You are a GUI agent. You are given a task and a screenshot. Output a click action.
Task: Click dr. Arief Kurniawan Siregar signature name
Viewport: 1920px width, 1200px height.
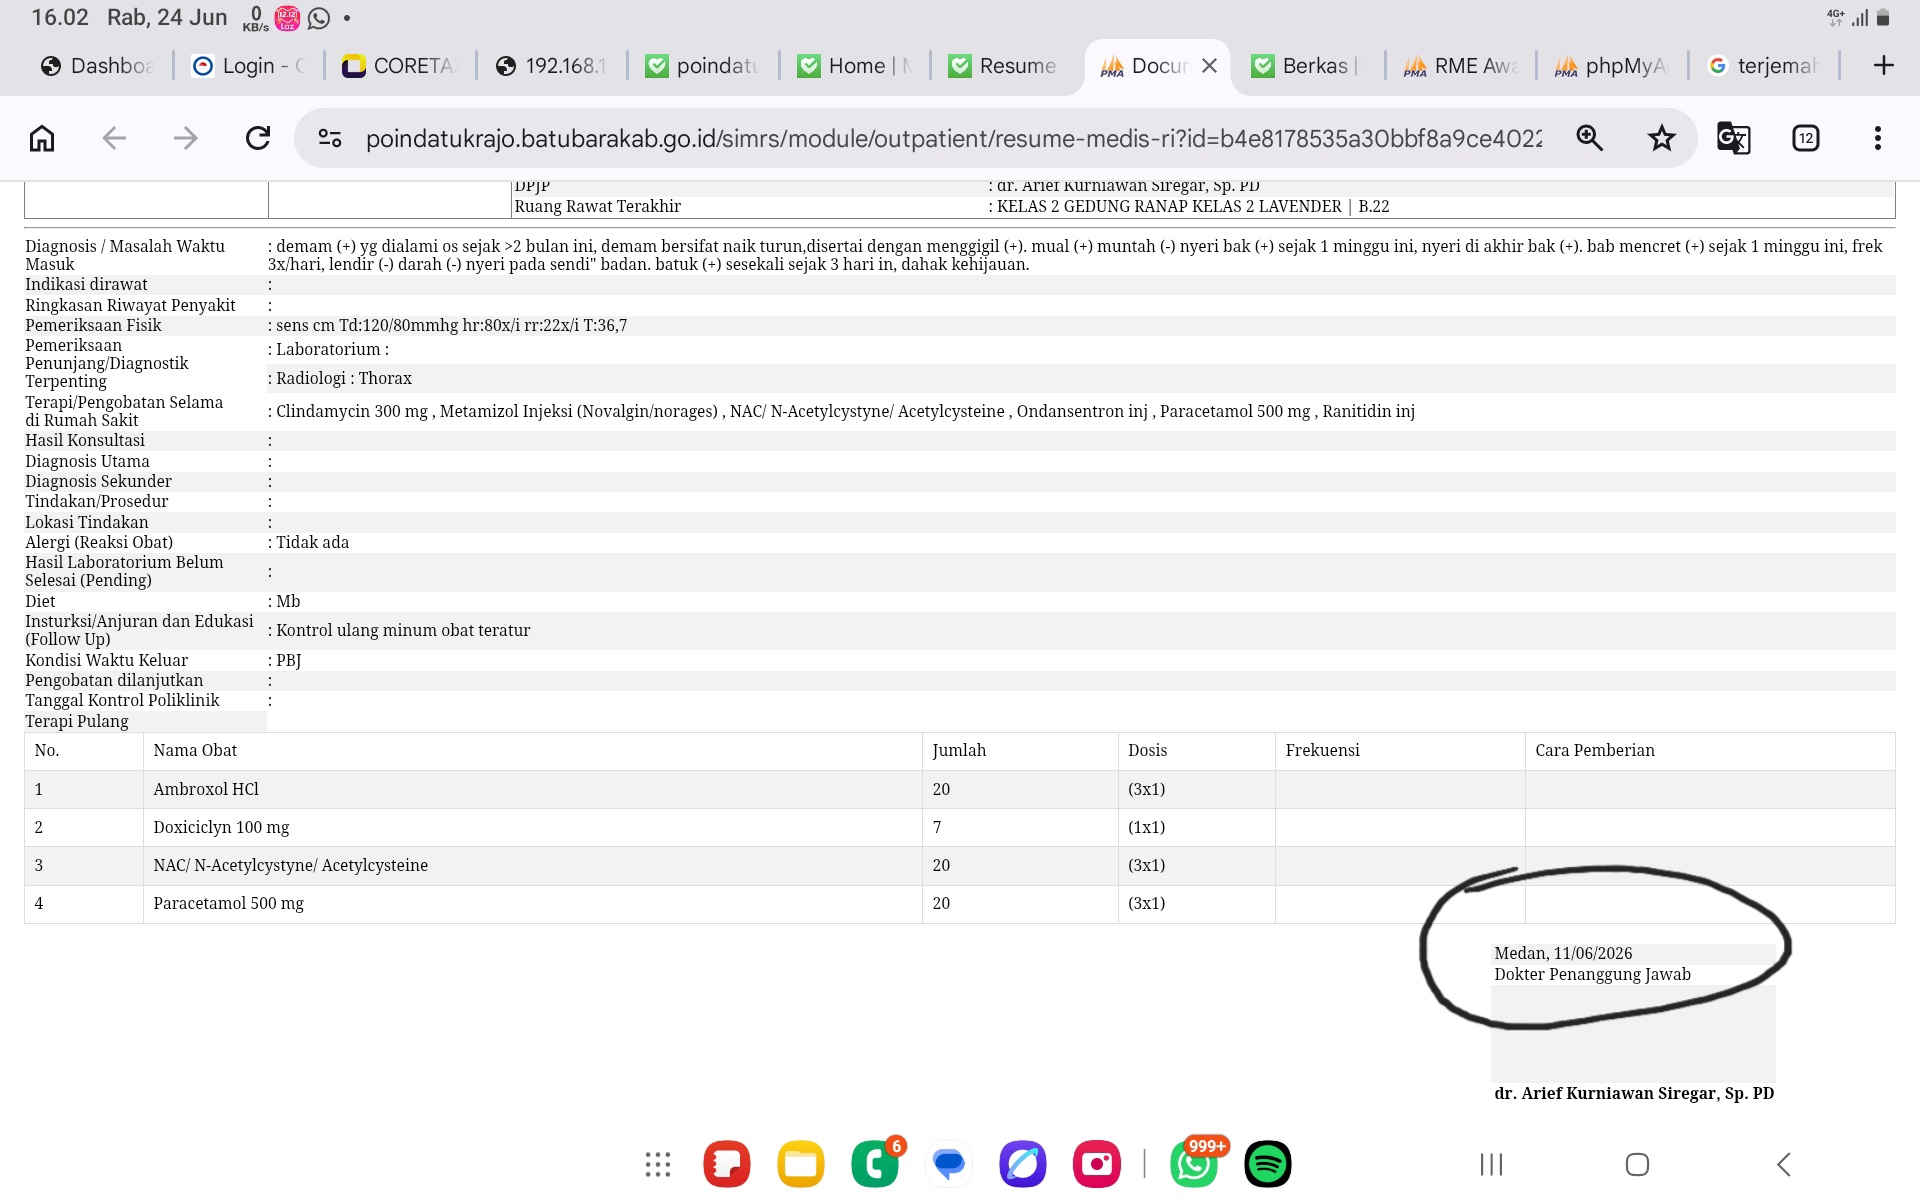pyautogui.click(x=1634, y=1093)
